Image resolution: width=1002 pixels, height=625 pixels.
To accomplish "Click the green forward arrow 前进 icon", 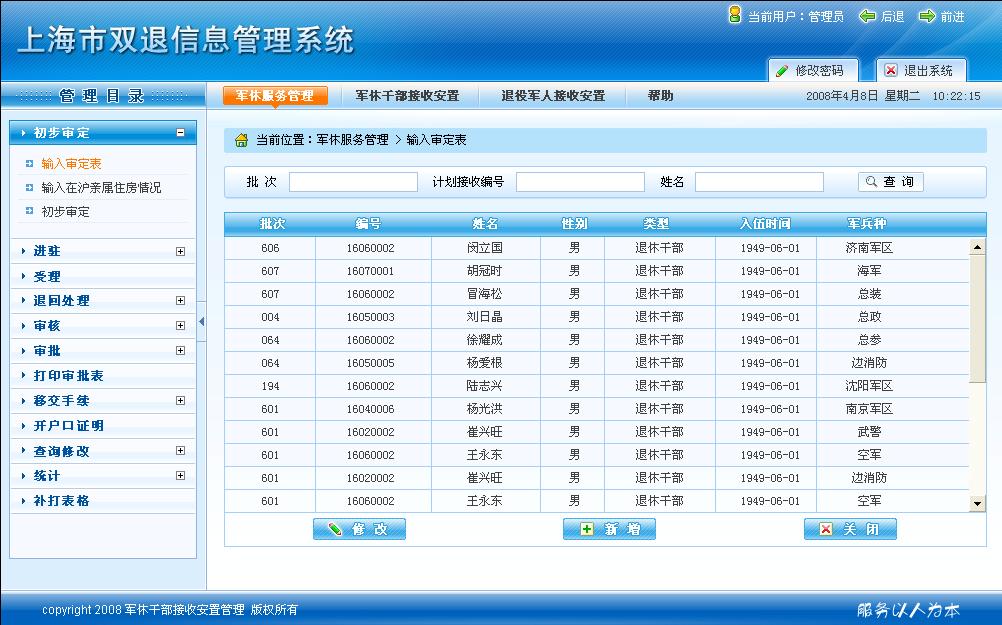I will pos(927,16).
